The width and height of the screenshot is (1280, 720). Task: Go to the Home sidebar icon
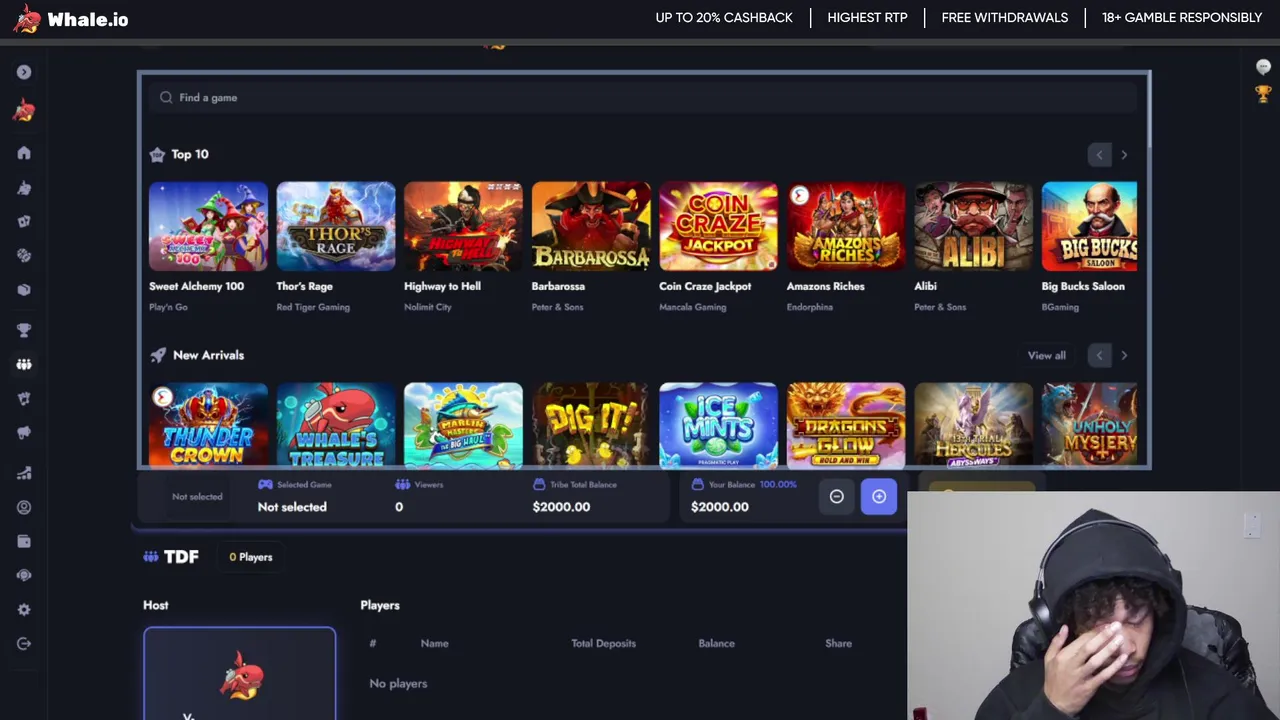24,153
